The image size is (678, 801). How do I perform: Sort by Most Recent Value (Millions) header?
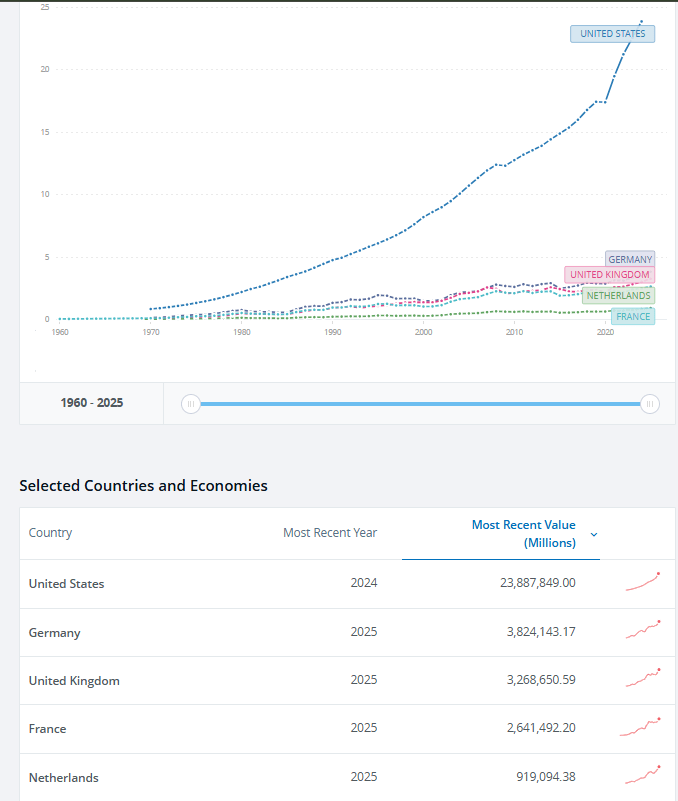524,534
